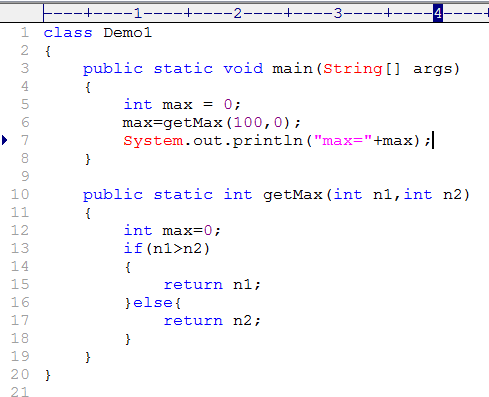Screen dimensions: 489x397
Task: Click the 'int' keyword on line 5
Action: pyautogui.click(x=138, y=104)
